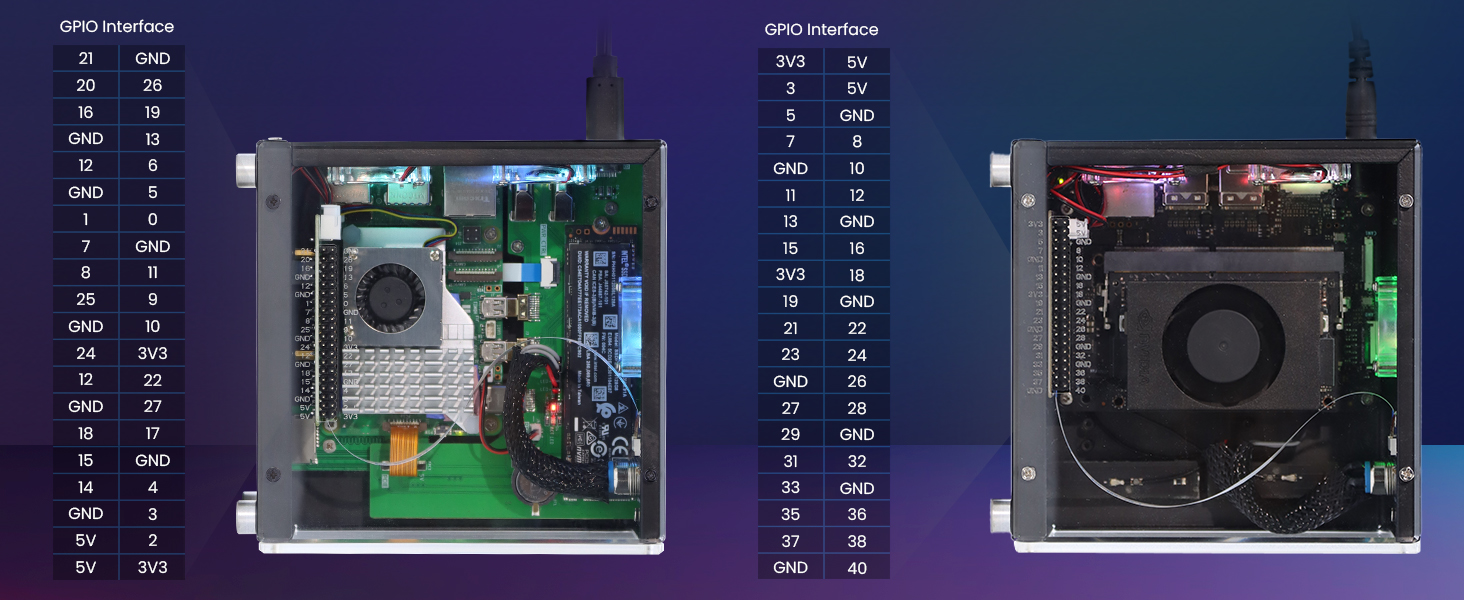
Task: Select the GND cell beside pin 33
Action: pyautogui.click(x=857, y=488)
